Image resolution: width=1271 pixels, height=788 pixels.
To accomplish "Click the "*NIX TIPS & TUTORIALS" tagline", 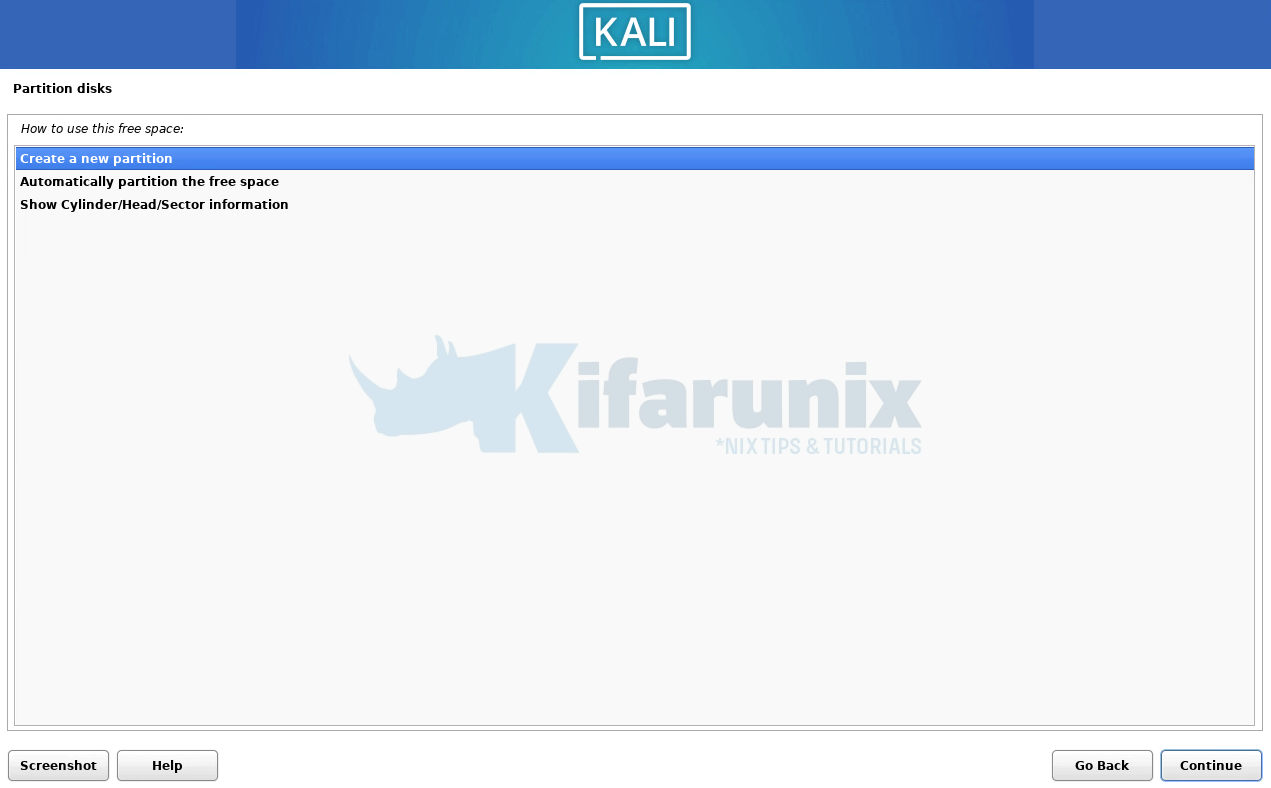I will coord(818,446).
